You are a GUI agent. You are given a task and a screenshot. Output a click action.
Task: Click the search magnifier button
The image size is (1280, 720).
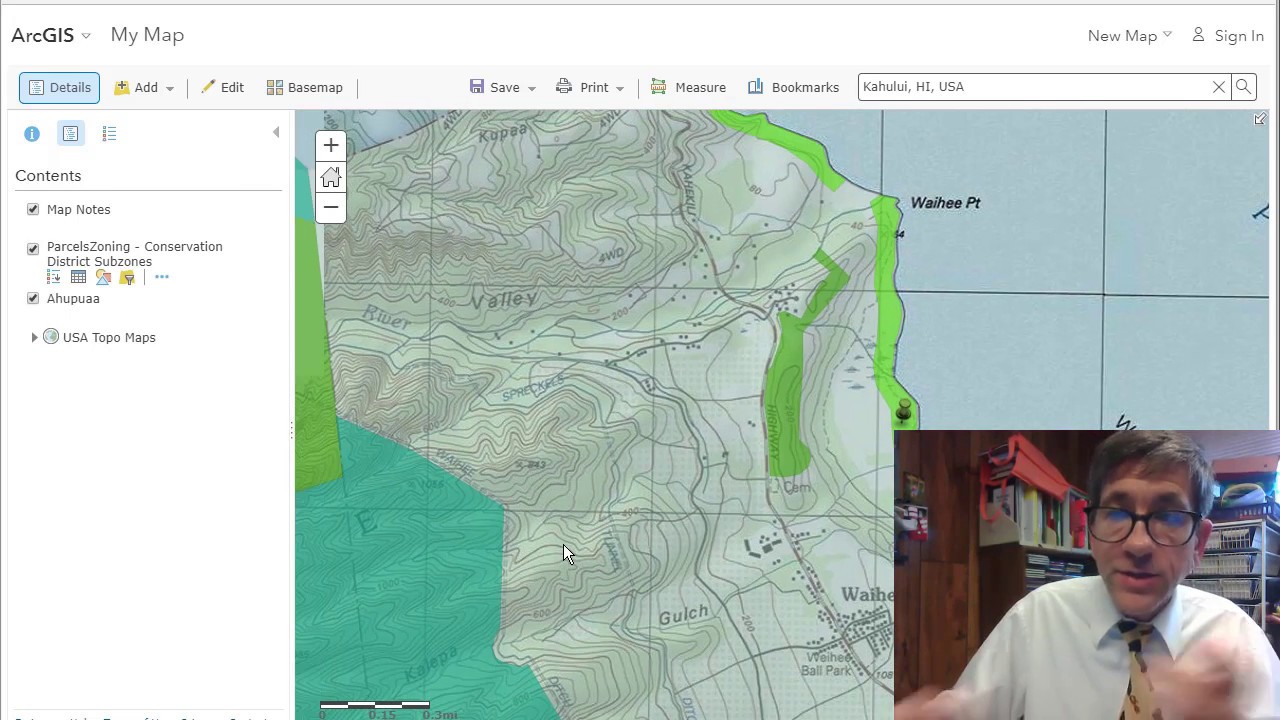coord(1243,87)
